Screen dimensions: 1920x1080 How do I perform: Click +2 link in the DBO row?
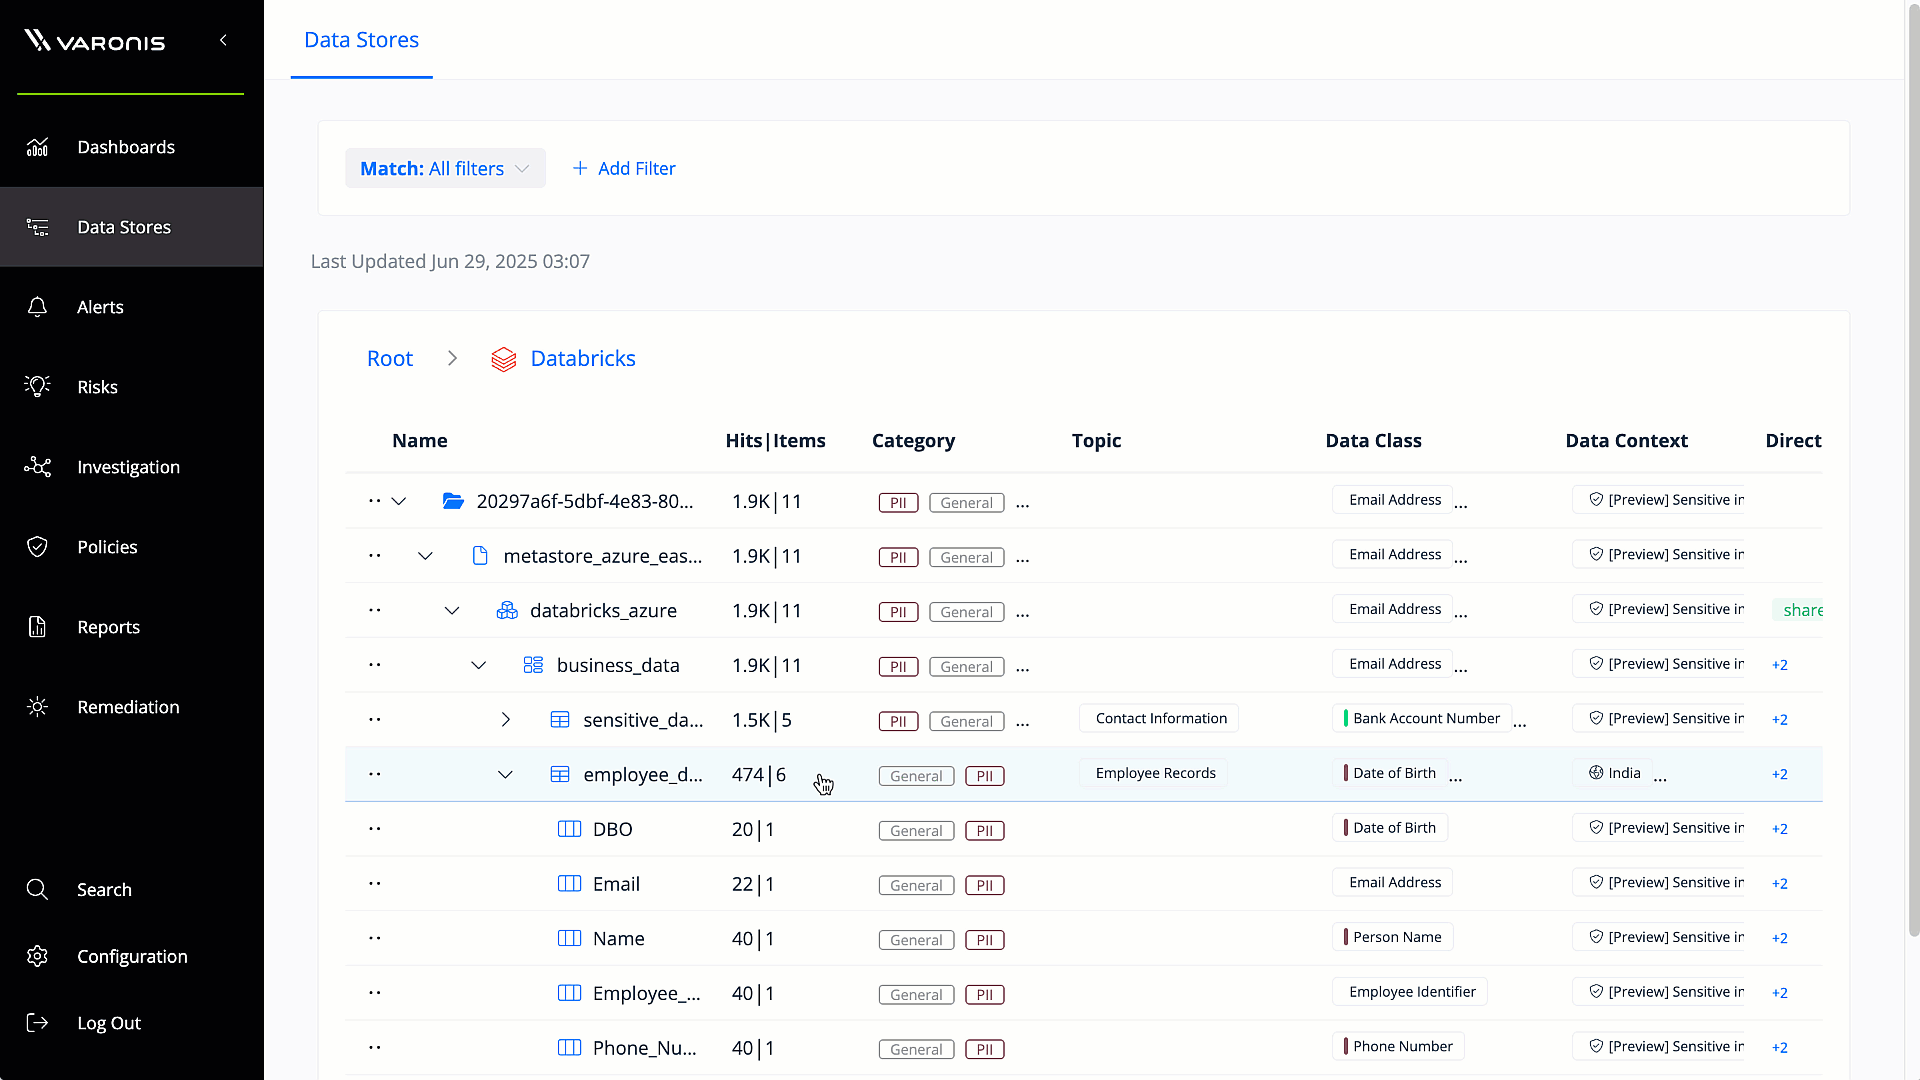pos(1780,829)
